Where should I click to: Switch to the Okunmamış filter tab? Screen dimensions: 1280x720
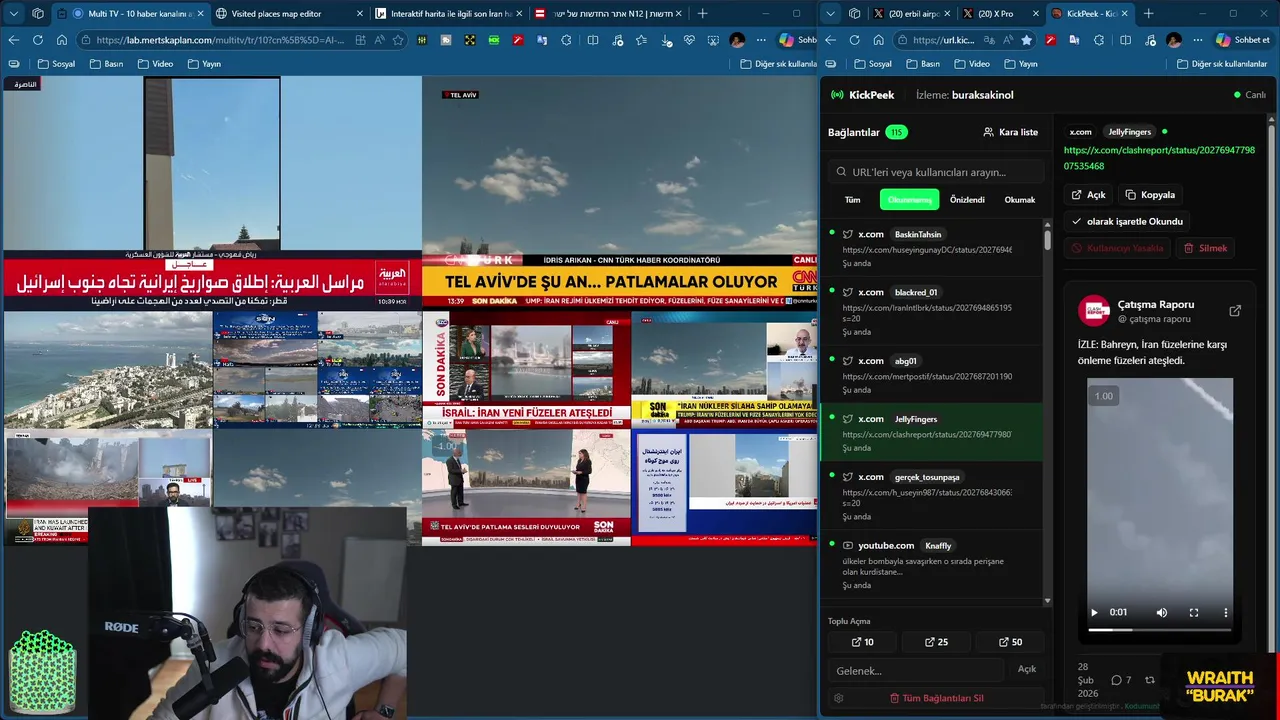coord(909,200)
